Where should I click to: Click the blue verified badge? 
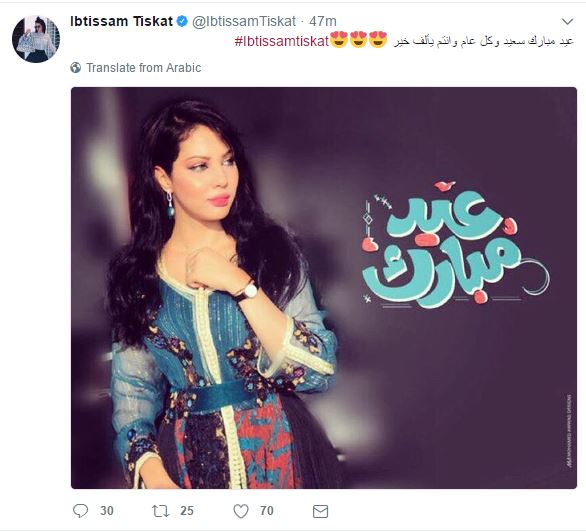tap(182, 21)
